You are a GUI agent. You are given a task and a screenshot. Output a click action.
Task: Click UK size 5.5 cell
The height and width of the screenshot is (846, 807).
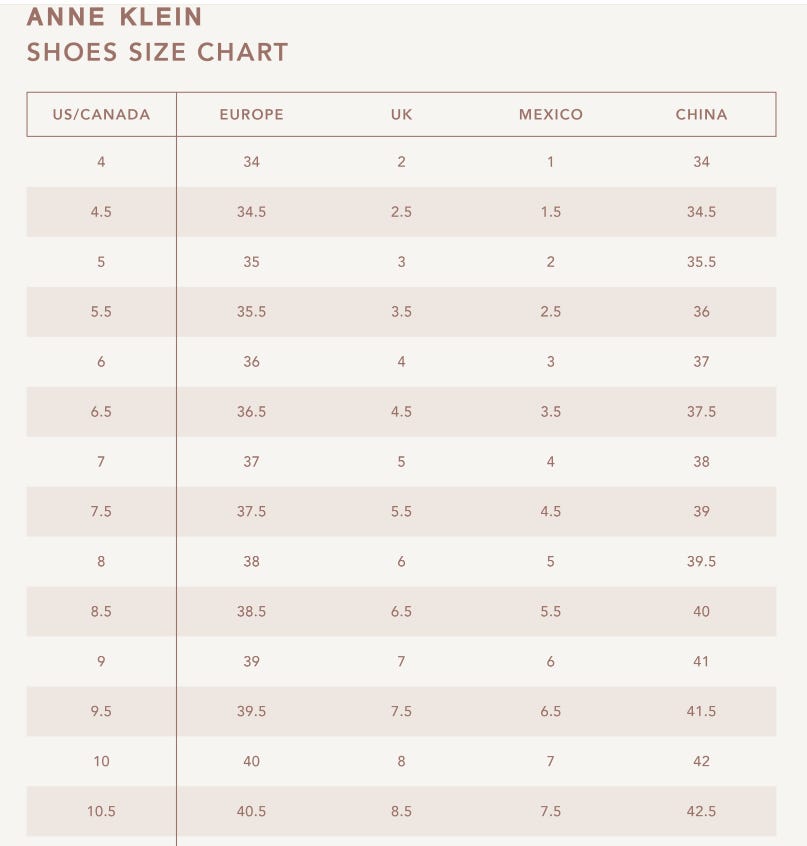[401, 511]
